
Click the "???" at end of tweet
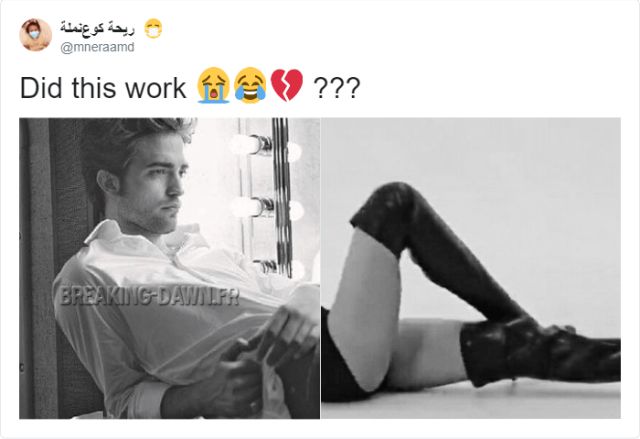pos(336,87)
